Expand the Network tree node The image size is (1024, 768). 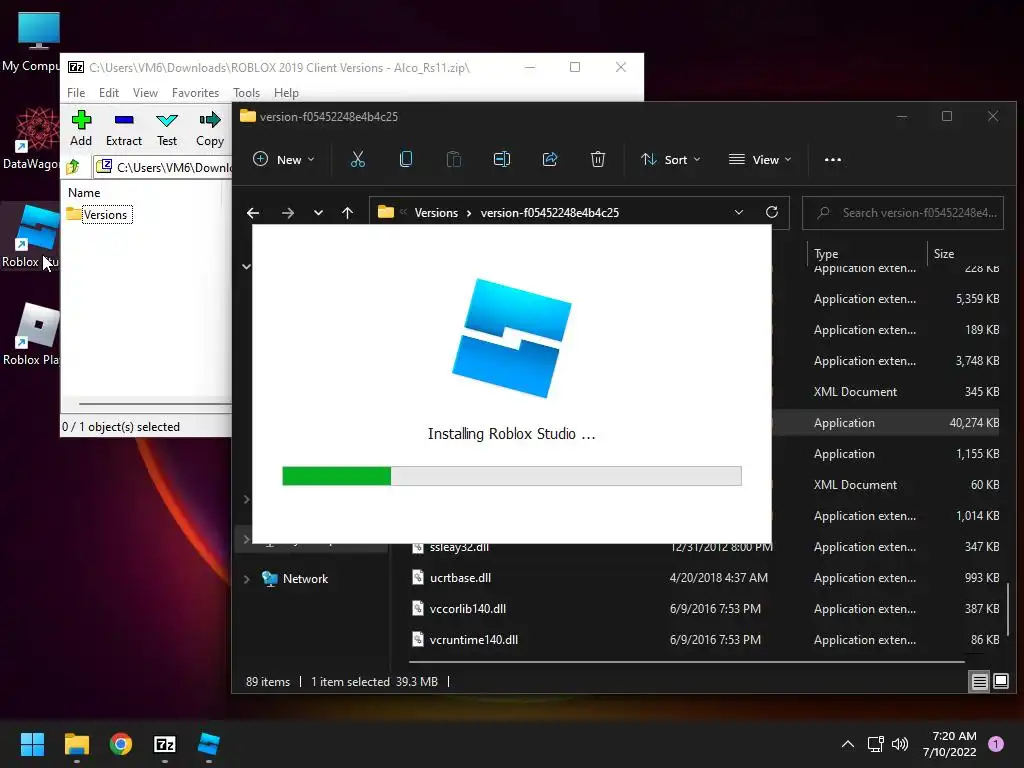(x=246, y=579)
